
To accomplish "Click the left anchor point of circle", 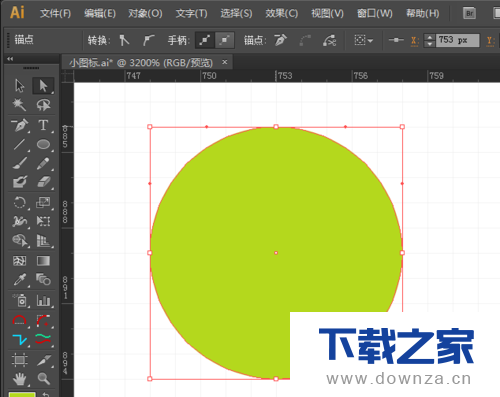I will (x=150, y=253).
